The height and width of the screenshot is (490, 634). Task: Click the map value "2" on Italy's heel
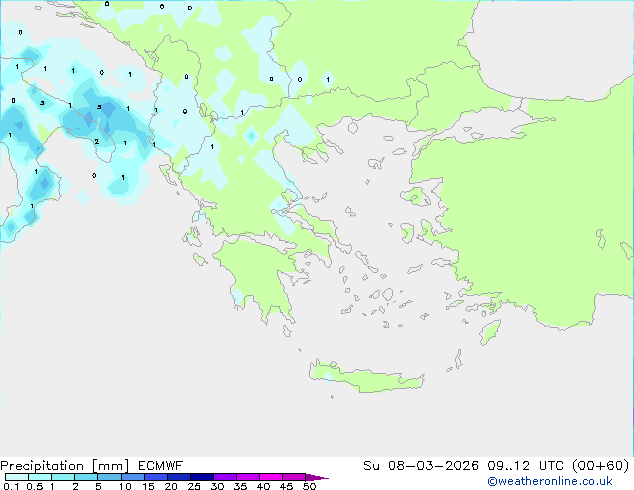click(x=96, y=142)
